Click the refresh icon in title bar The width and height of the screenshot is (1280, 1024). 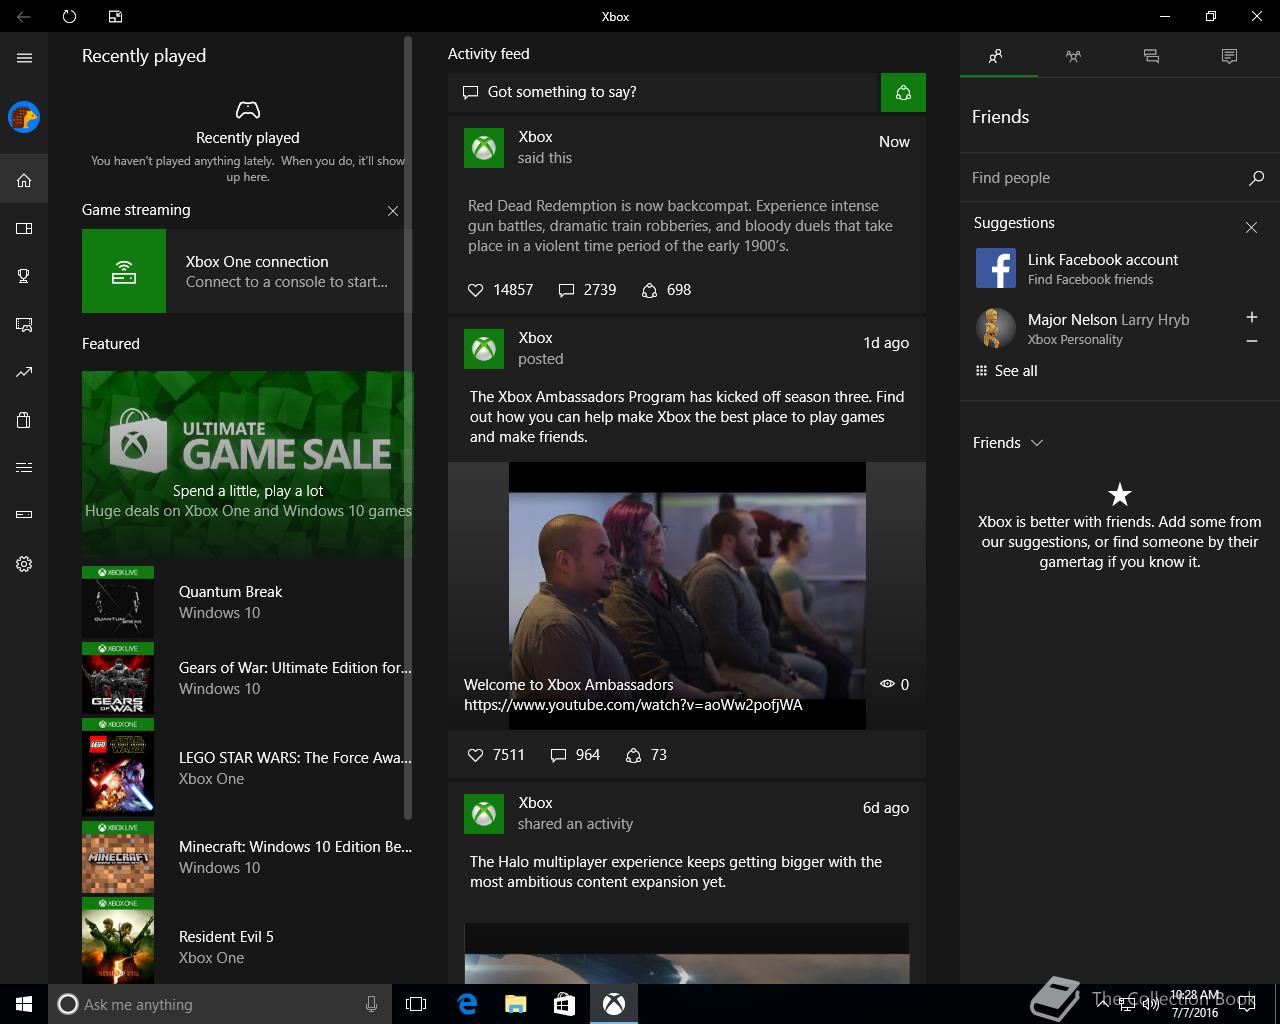(x=69, y=16)
